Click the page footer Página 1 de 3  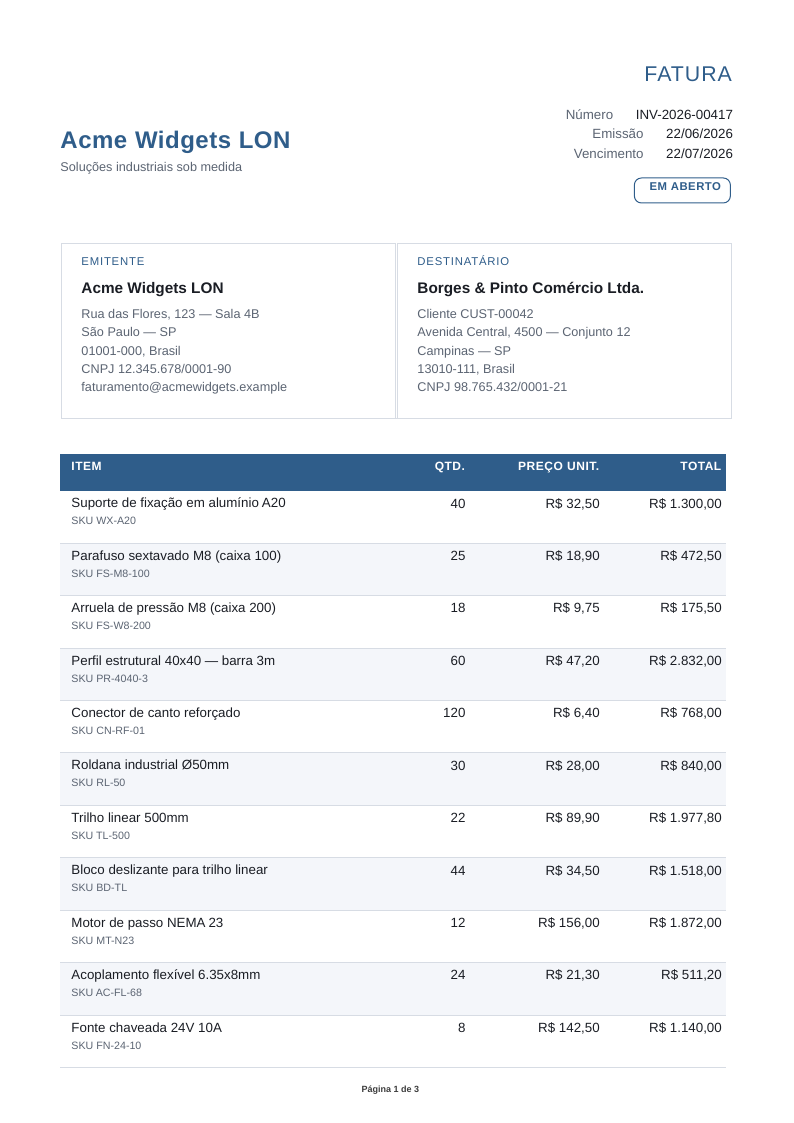click(390, 1089)
